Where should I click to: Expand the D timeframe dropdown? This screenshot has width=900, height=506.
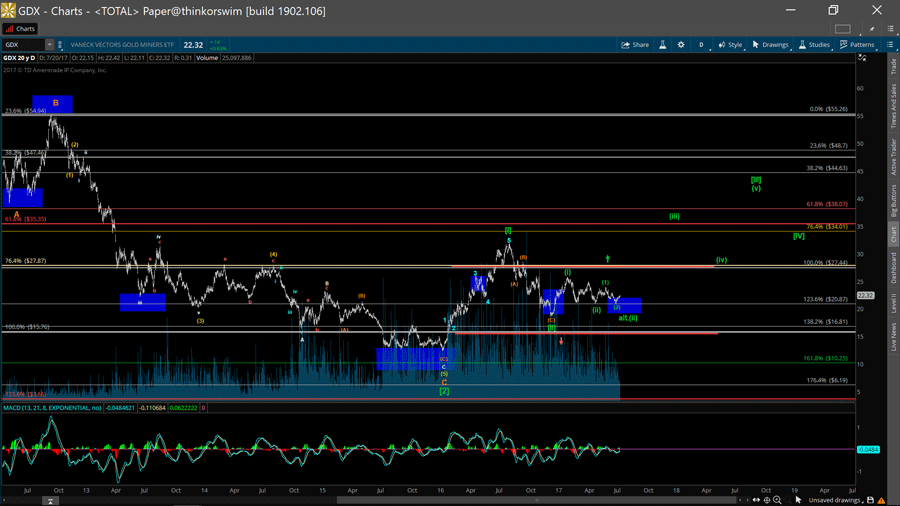tap(701, 45)
